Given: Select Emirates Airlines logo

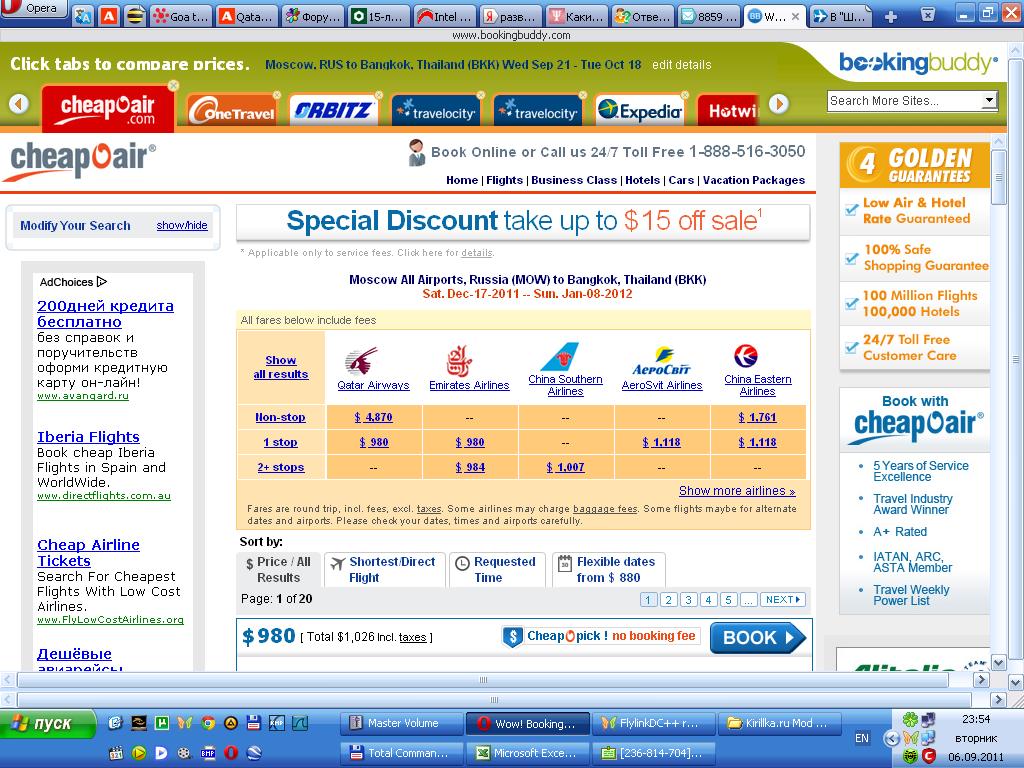Looking at the screenshot, I should point(459,360).
